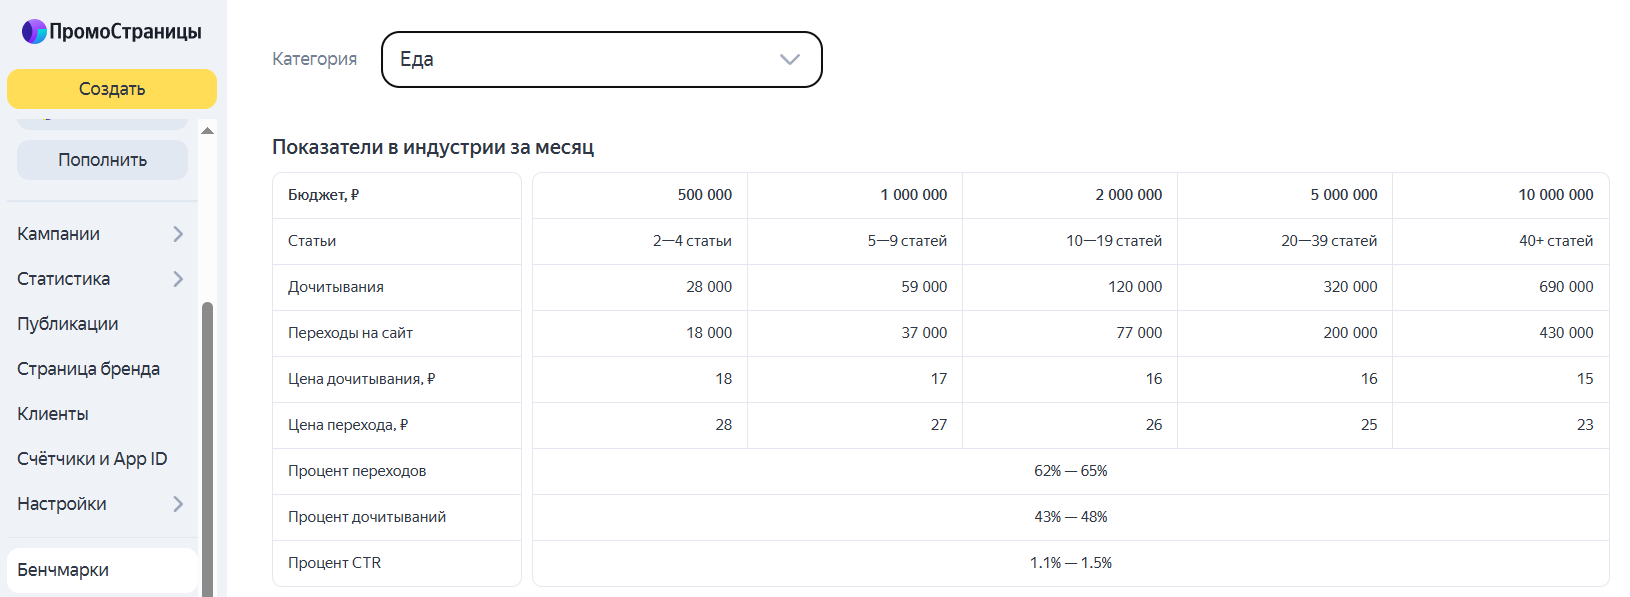The image size is (1630, 597).
Task: Click the ПромоСтраницы logo icon
Action: (34, 32)
